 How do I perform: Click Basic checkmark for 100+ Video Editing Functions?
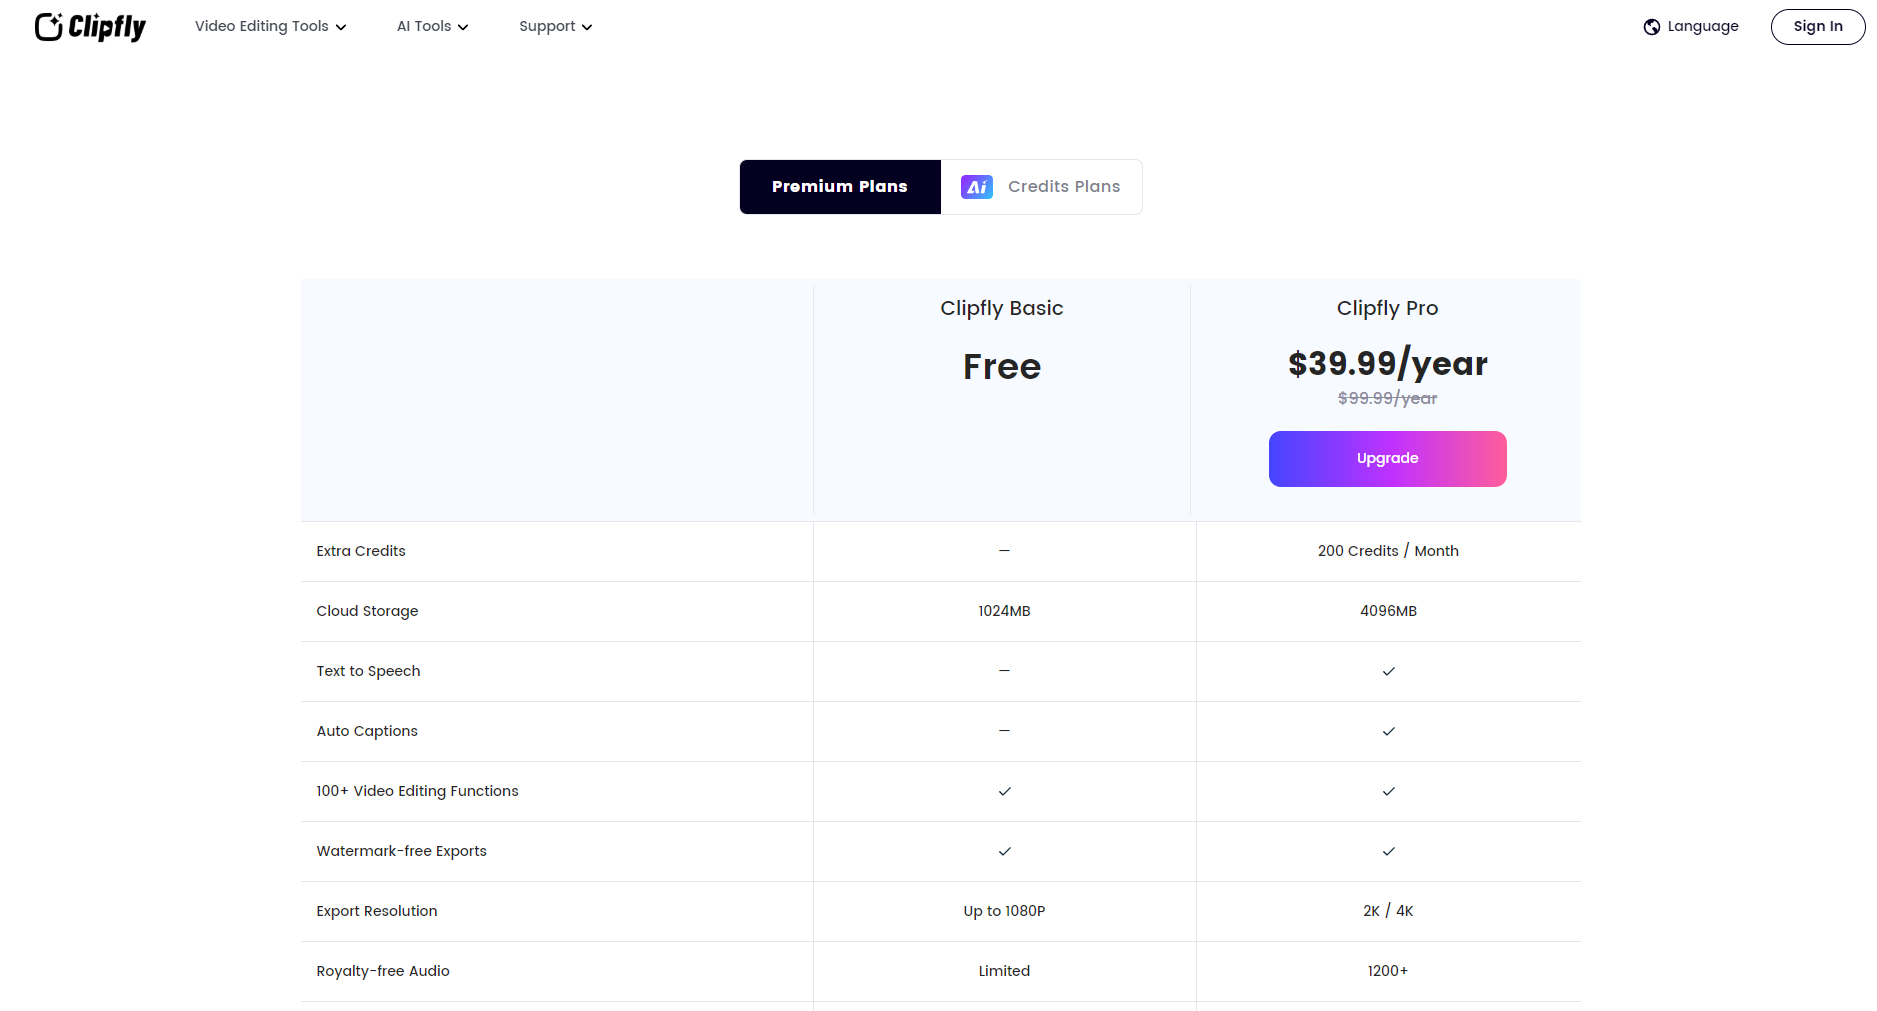pyautogui.click(x=1004, y=791)
